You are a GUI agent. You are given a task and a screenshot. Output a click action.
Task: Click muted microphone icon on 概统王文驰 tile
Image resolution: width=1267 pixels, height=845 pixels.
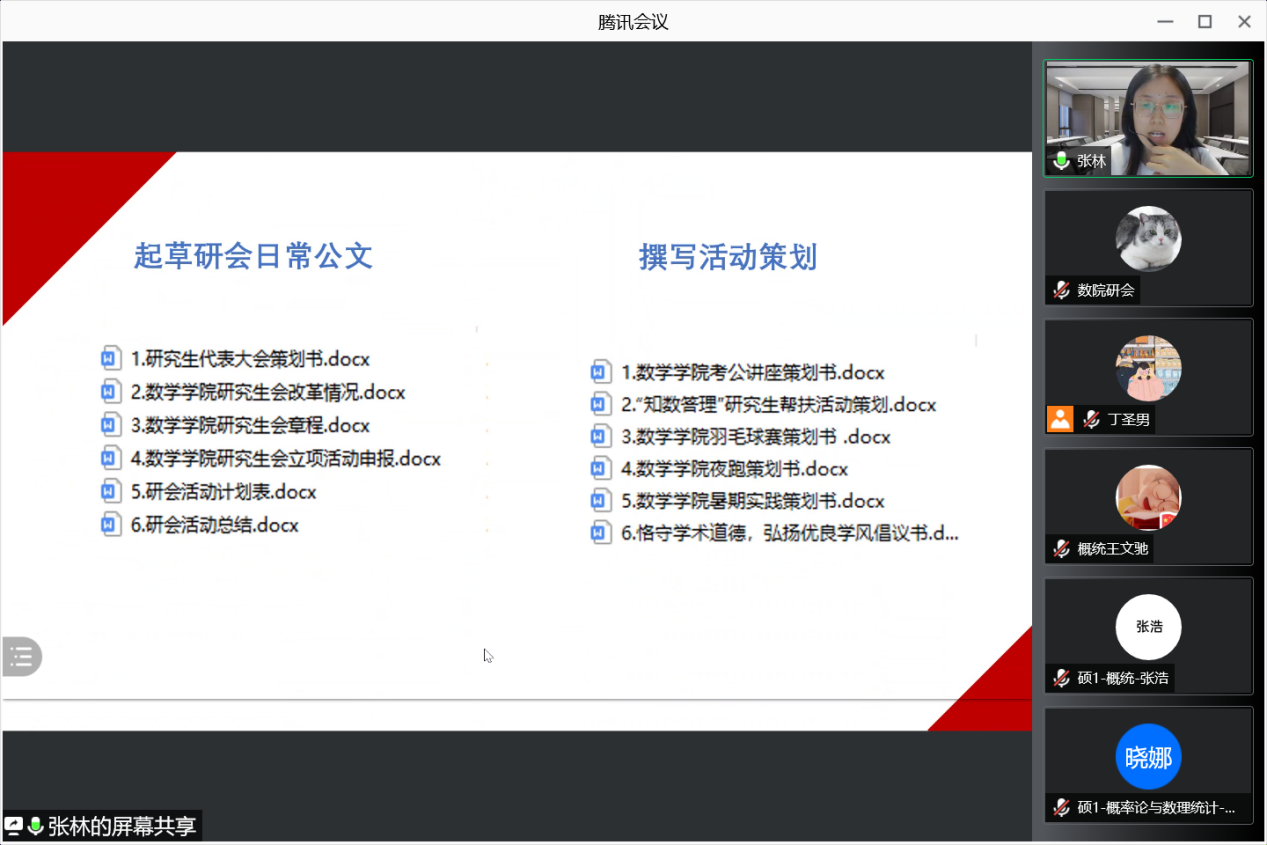coord(1061,548)
